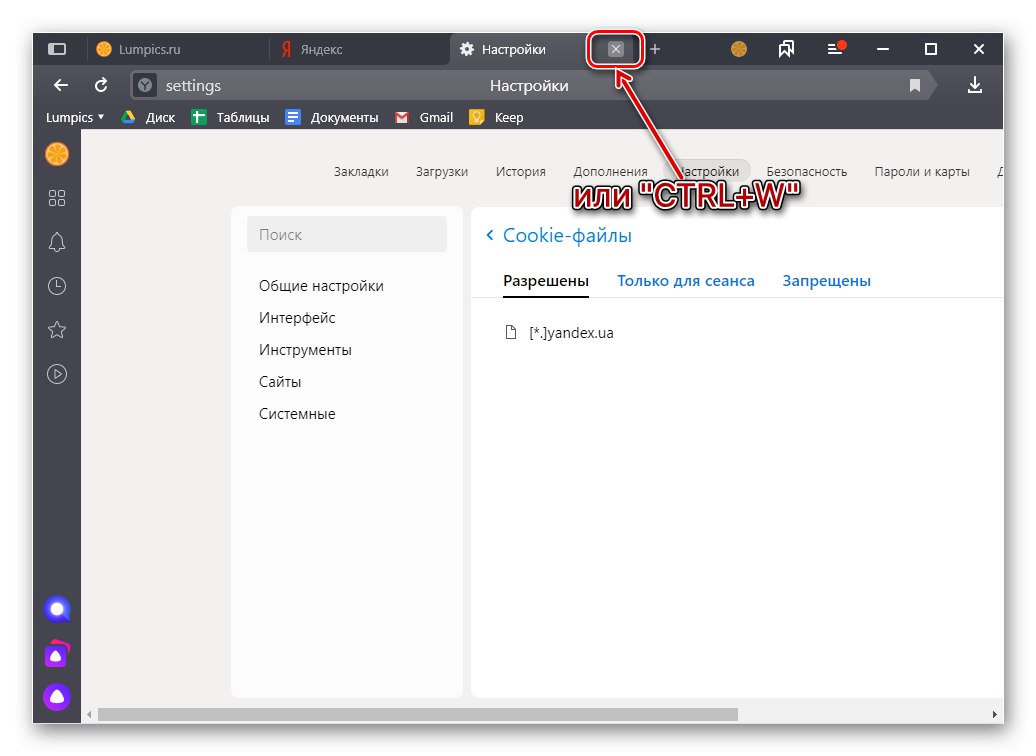This screenshot has height=756, width=1036.
Task: Open the browser menu with red notification dot
Action: (835, 48)
